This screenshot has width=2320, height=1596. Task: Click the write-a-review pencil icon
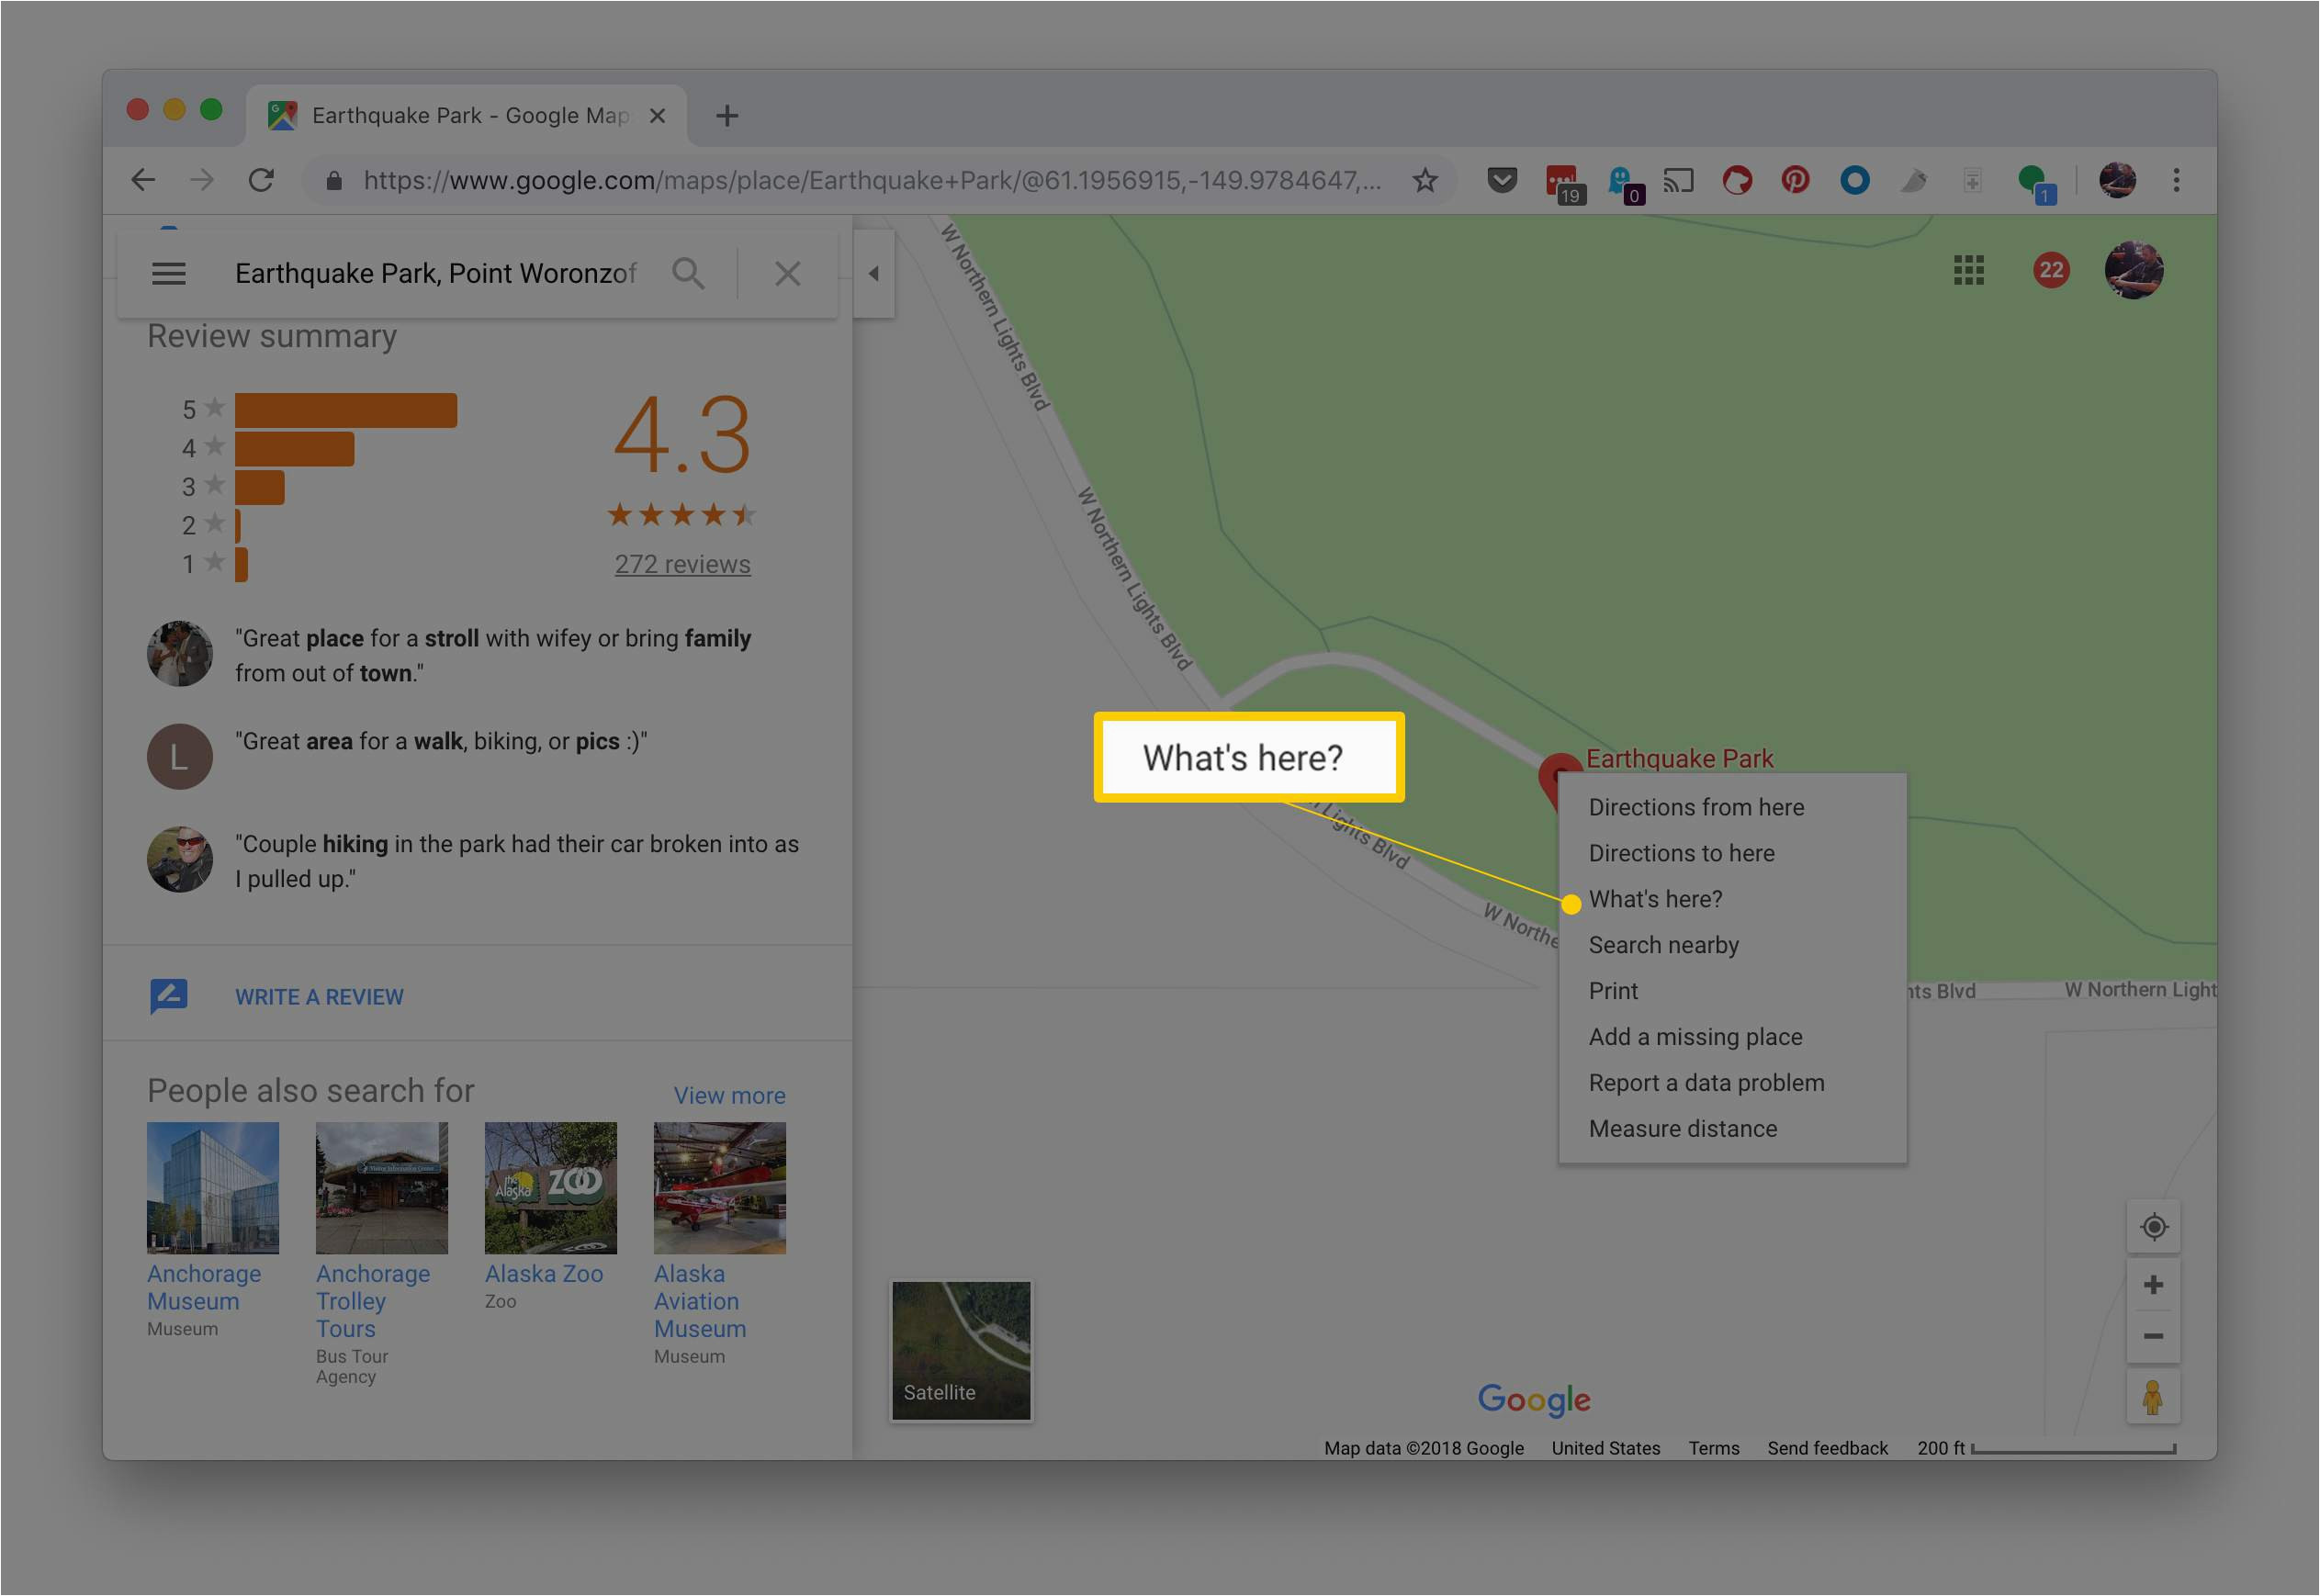(x=168, y=996)
